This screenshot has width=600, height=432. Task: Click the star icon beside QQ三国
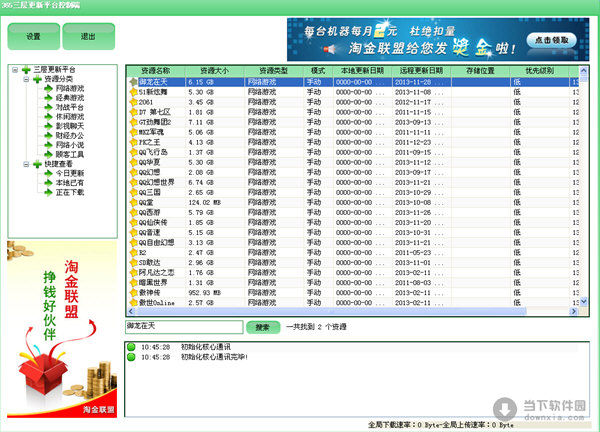(133, 192)
